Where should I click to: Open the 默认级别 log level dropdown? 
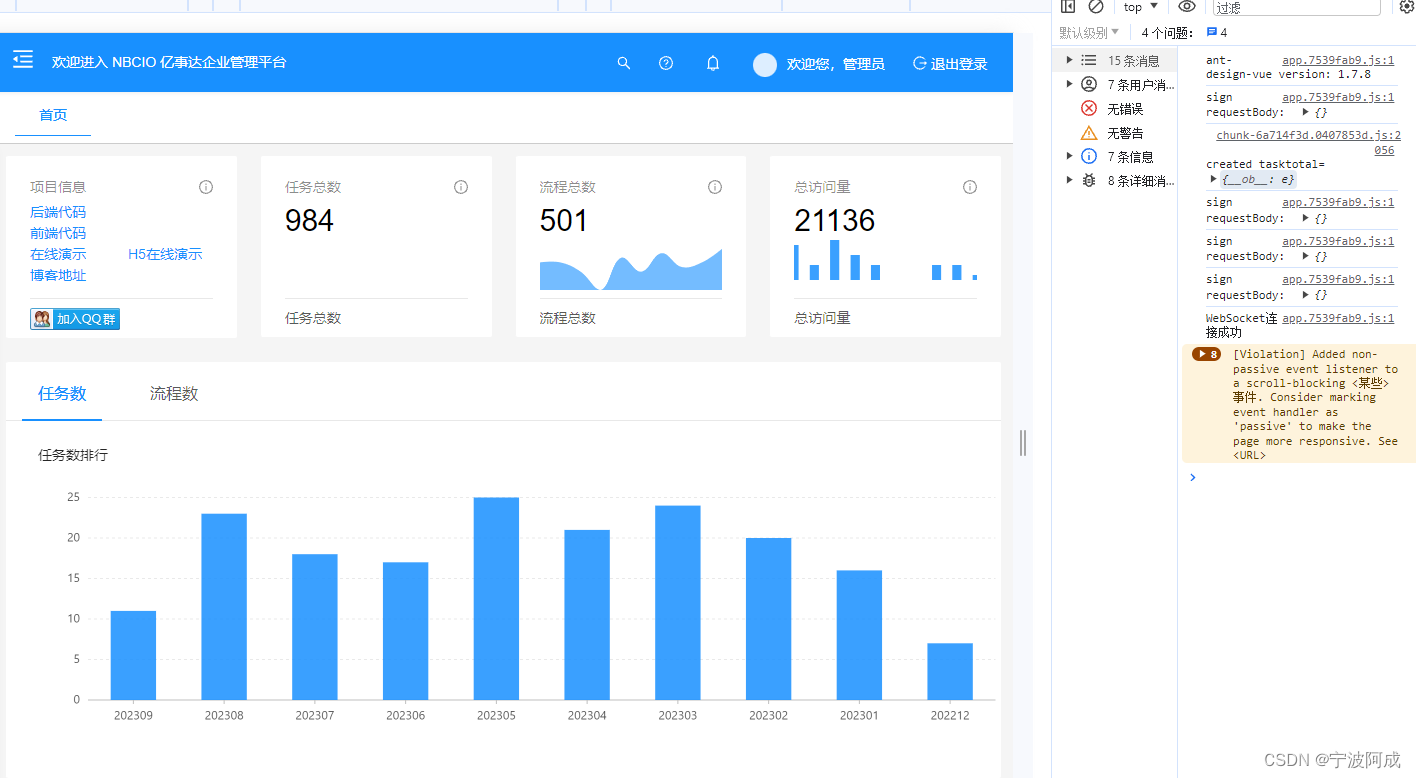1089,33
